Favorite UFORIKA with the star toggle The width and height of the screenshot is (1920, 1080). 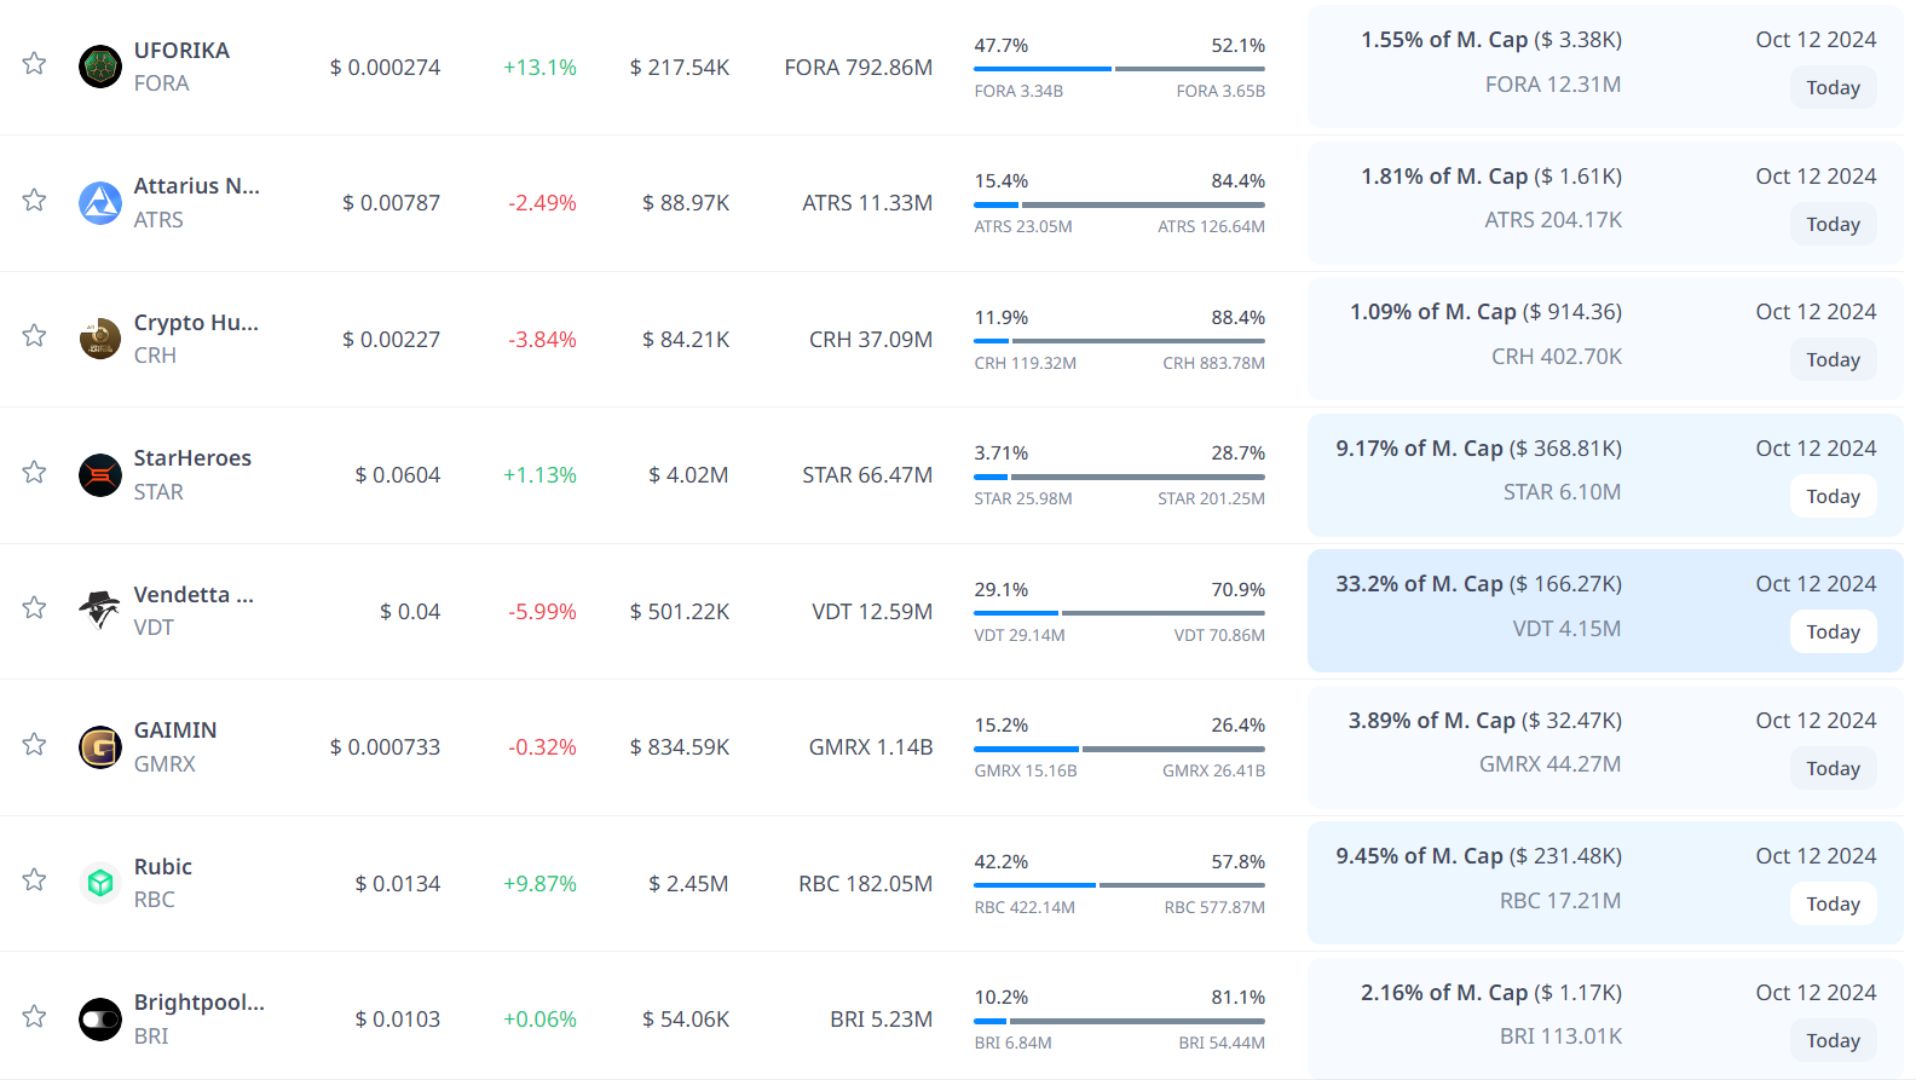pos(34,64)
